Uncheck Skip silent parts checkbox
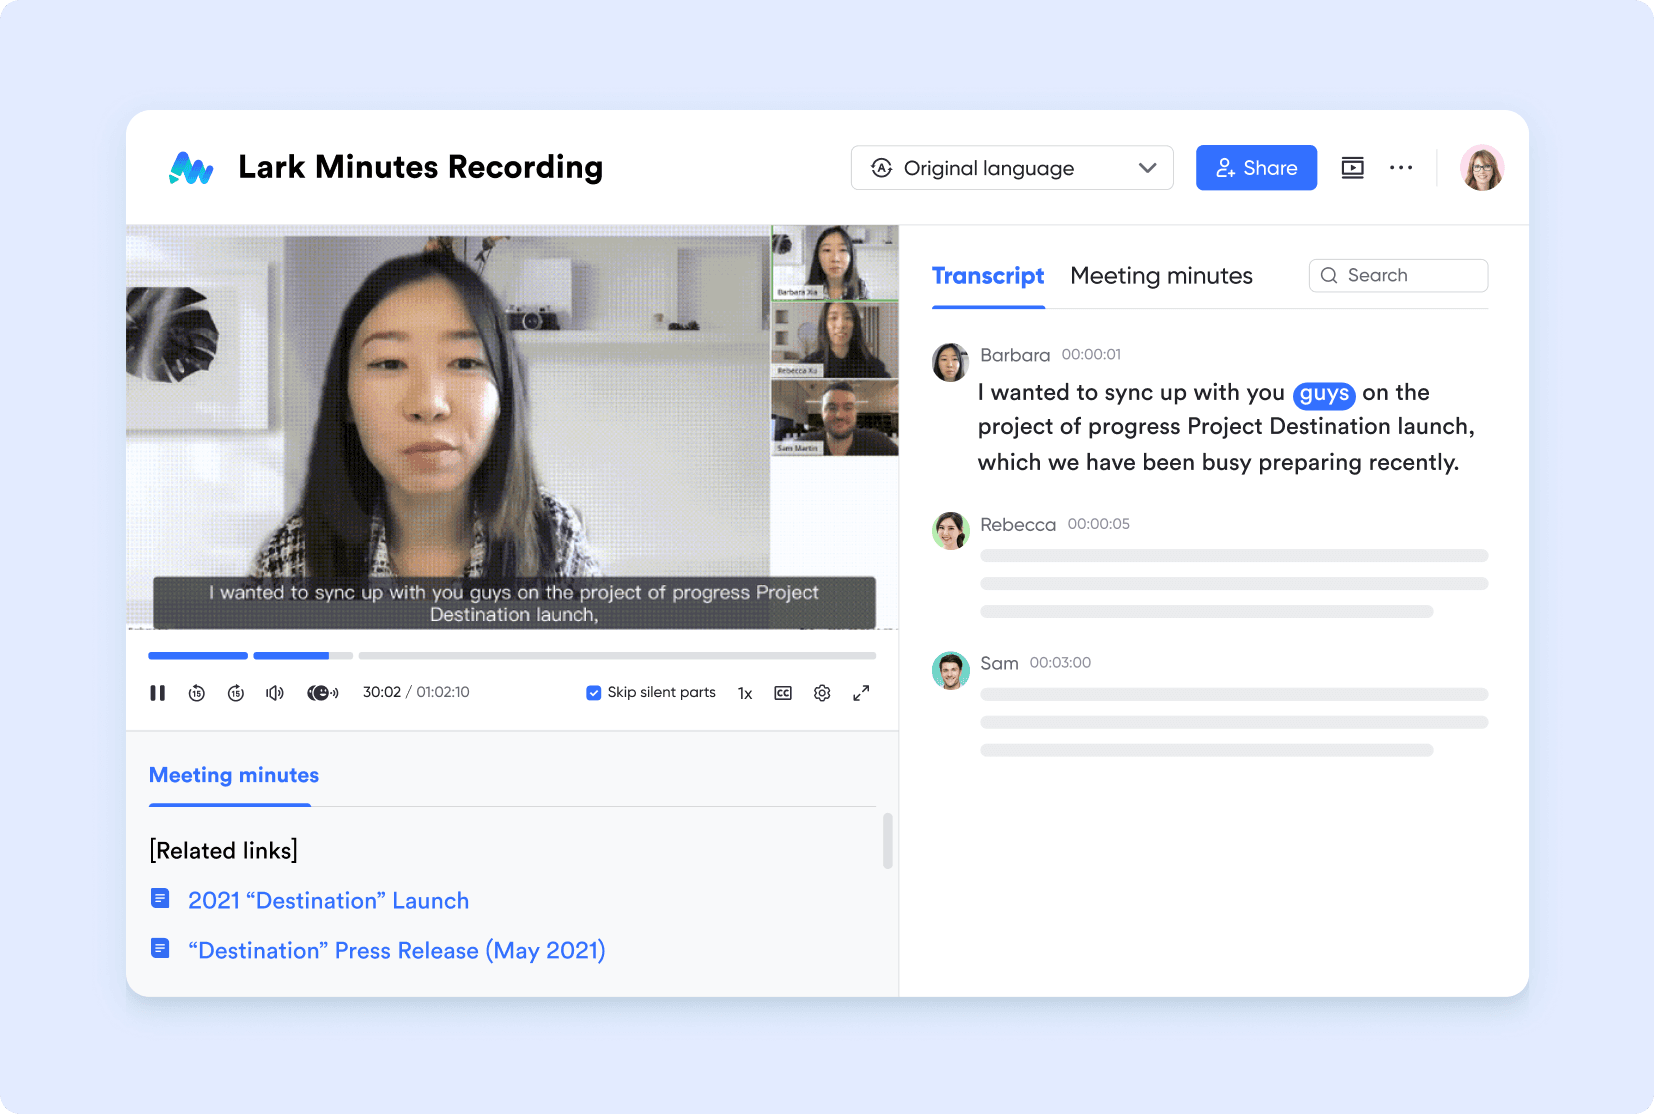This screenshot has width=1654, height=1116. (x=593, y=693)
